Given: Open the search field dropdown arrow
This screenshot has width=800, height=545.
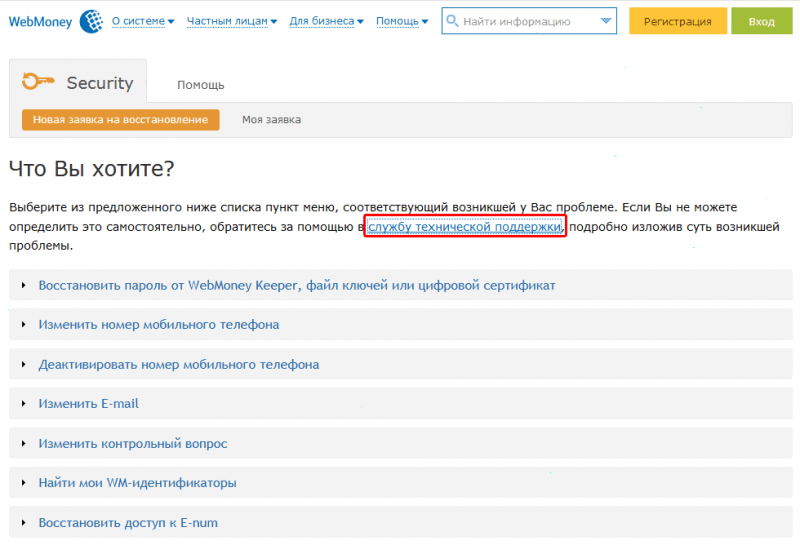Looking at the screenshot, I should (606, 21).
